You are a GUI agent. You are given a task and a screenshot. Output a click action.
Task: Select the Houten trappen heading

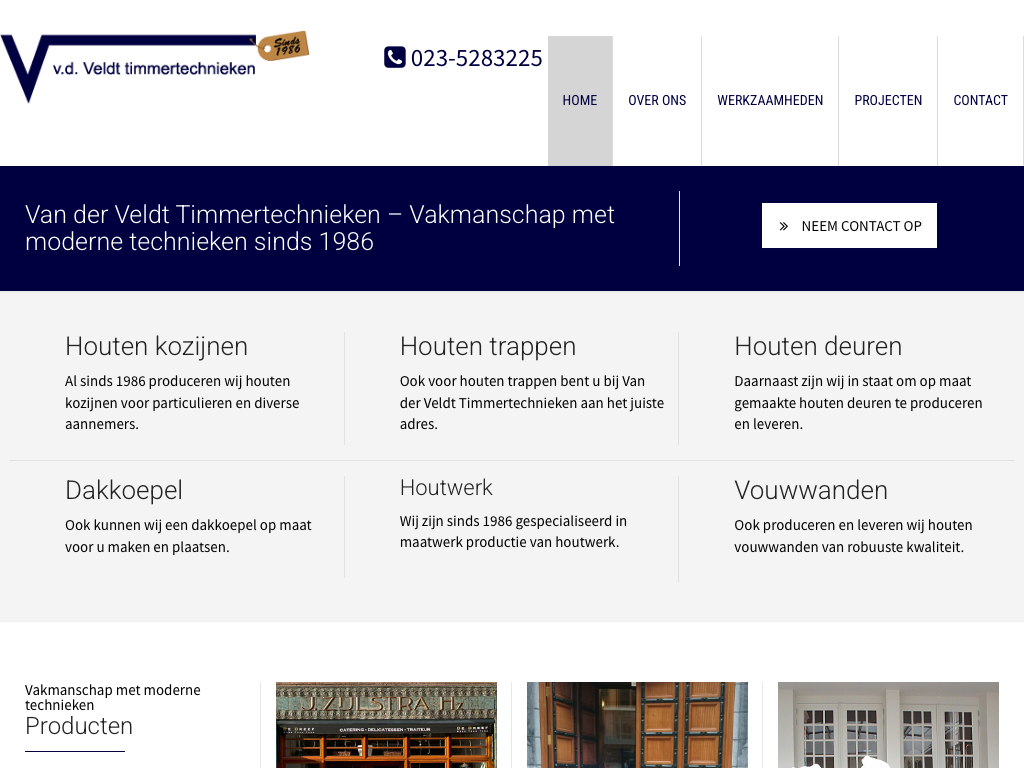[x=488, y=346]
